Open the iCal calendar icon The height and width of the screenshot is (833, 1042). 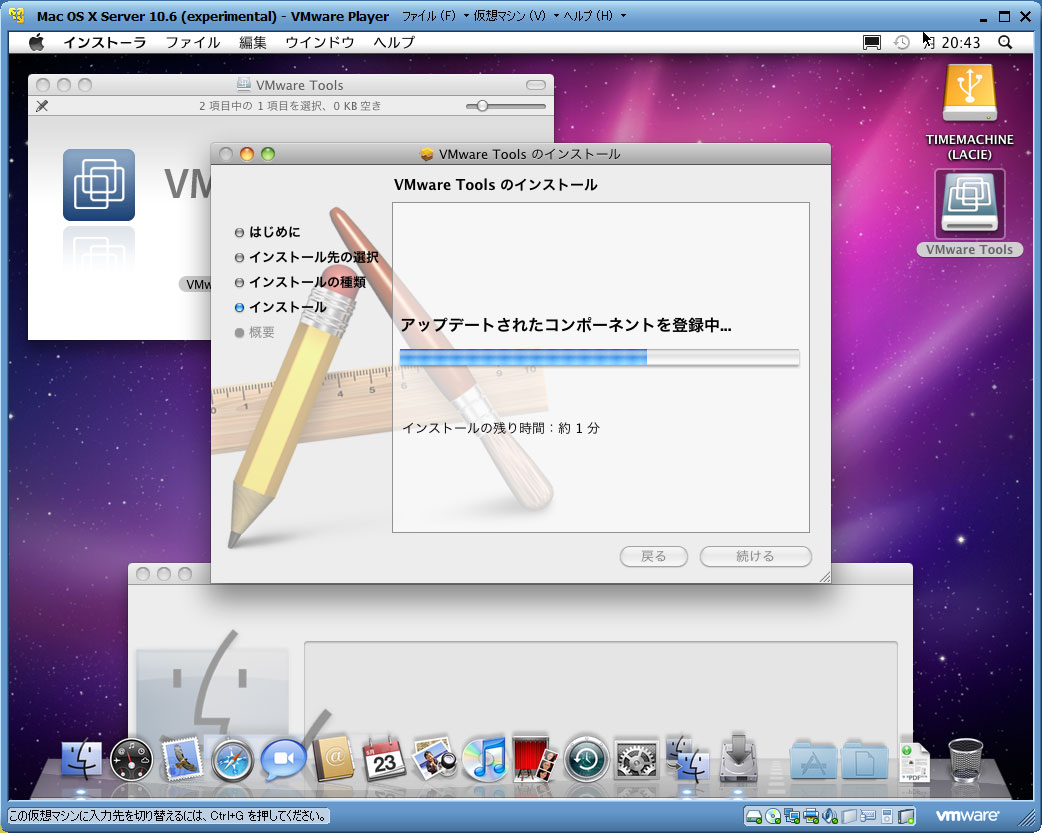coord(384,761)
